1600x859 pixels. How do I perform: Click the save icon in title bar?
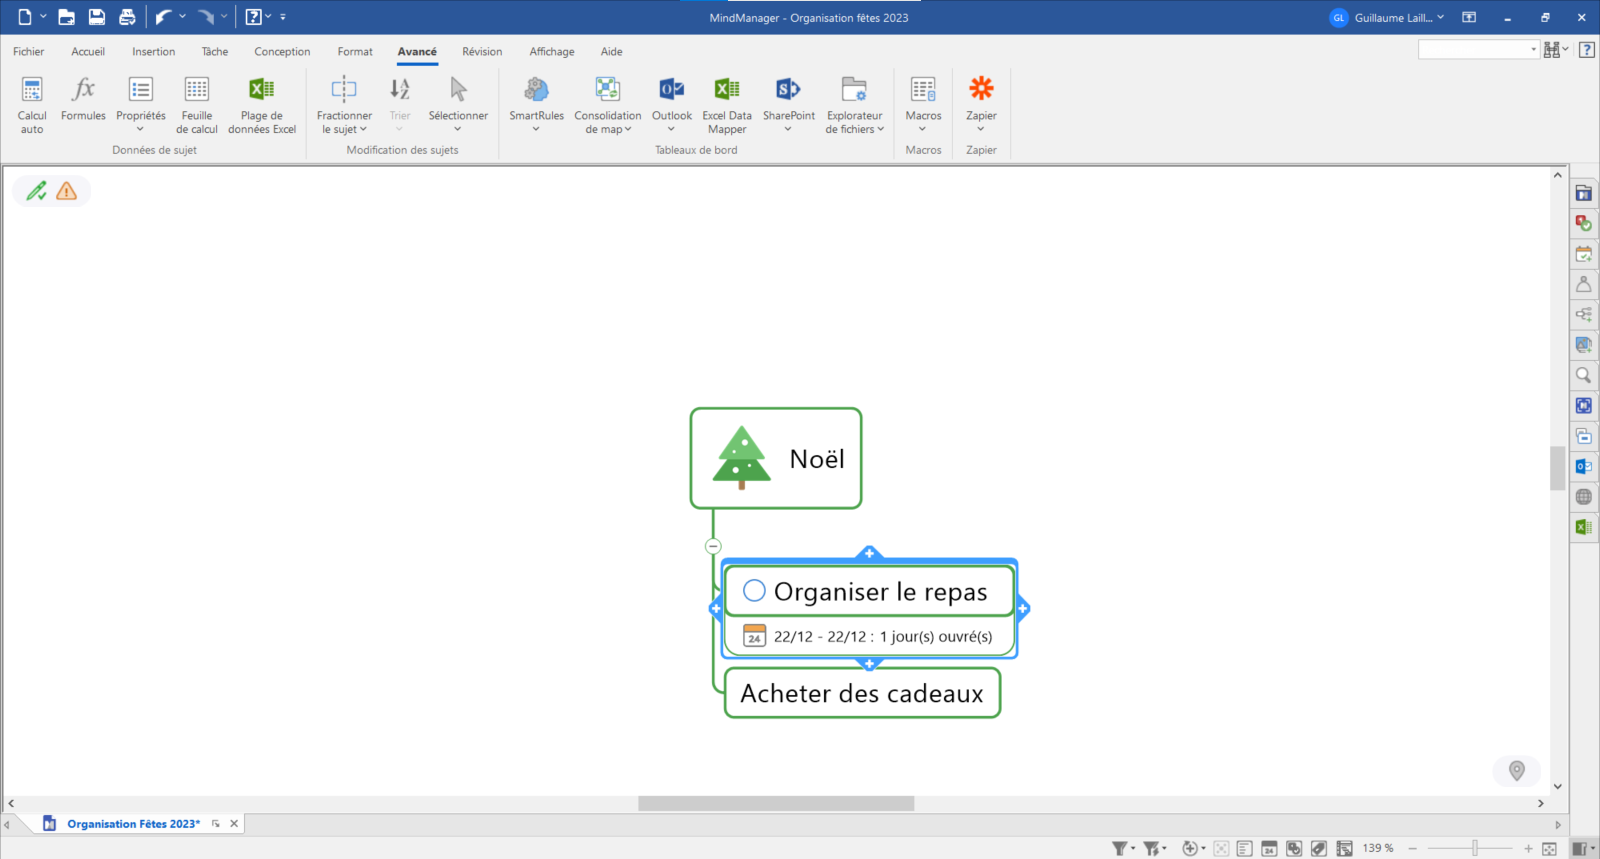[x=97, y=17]
